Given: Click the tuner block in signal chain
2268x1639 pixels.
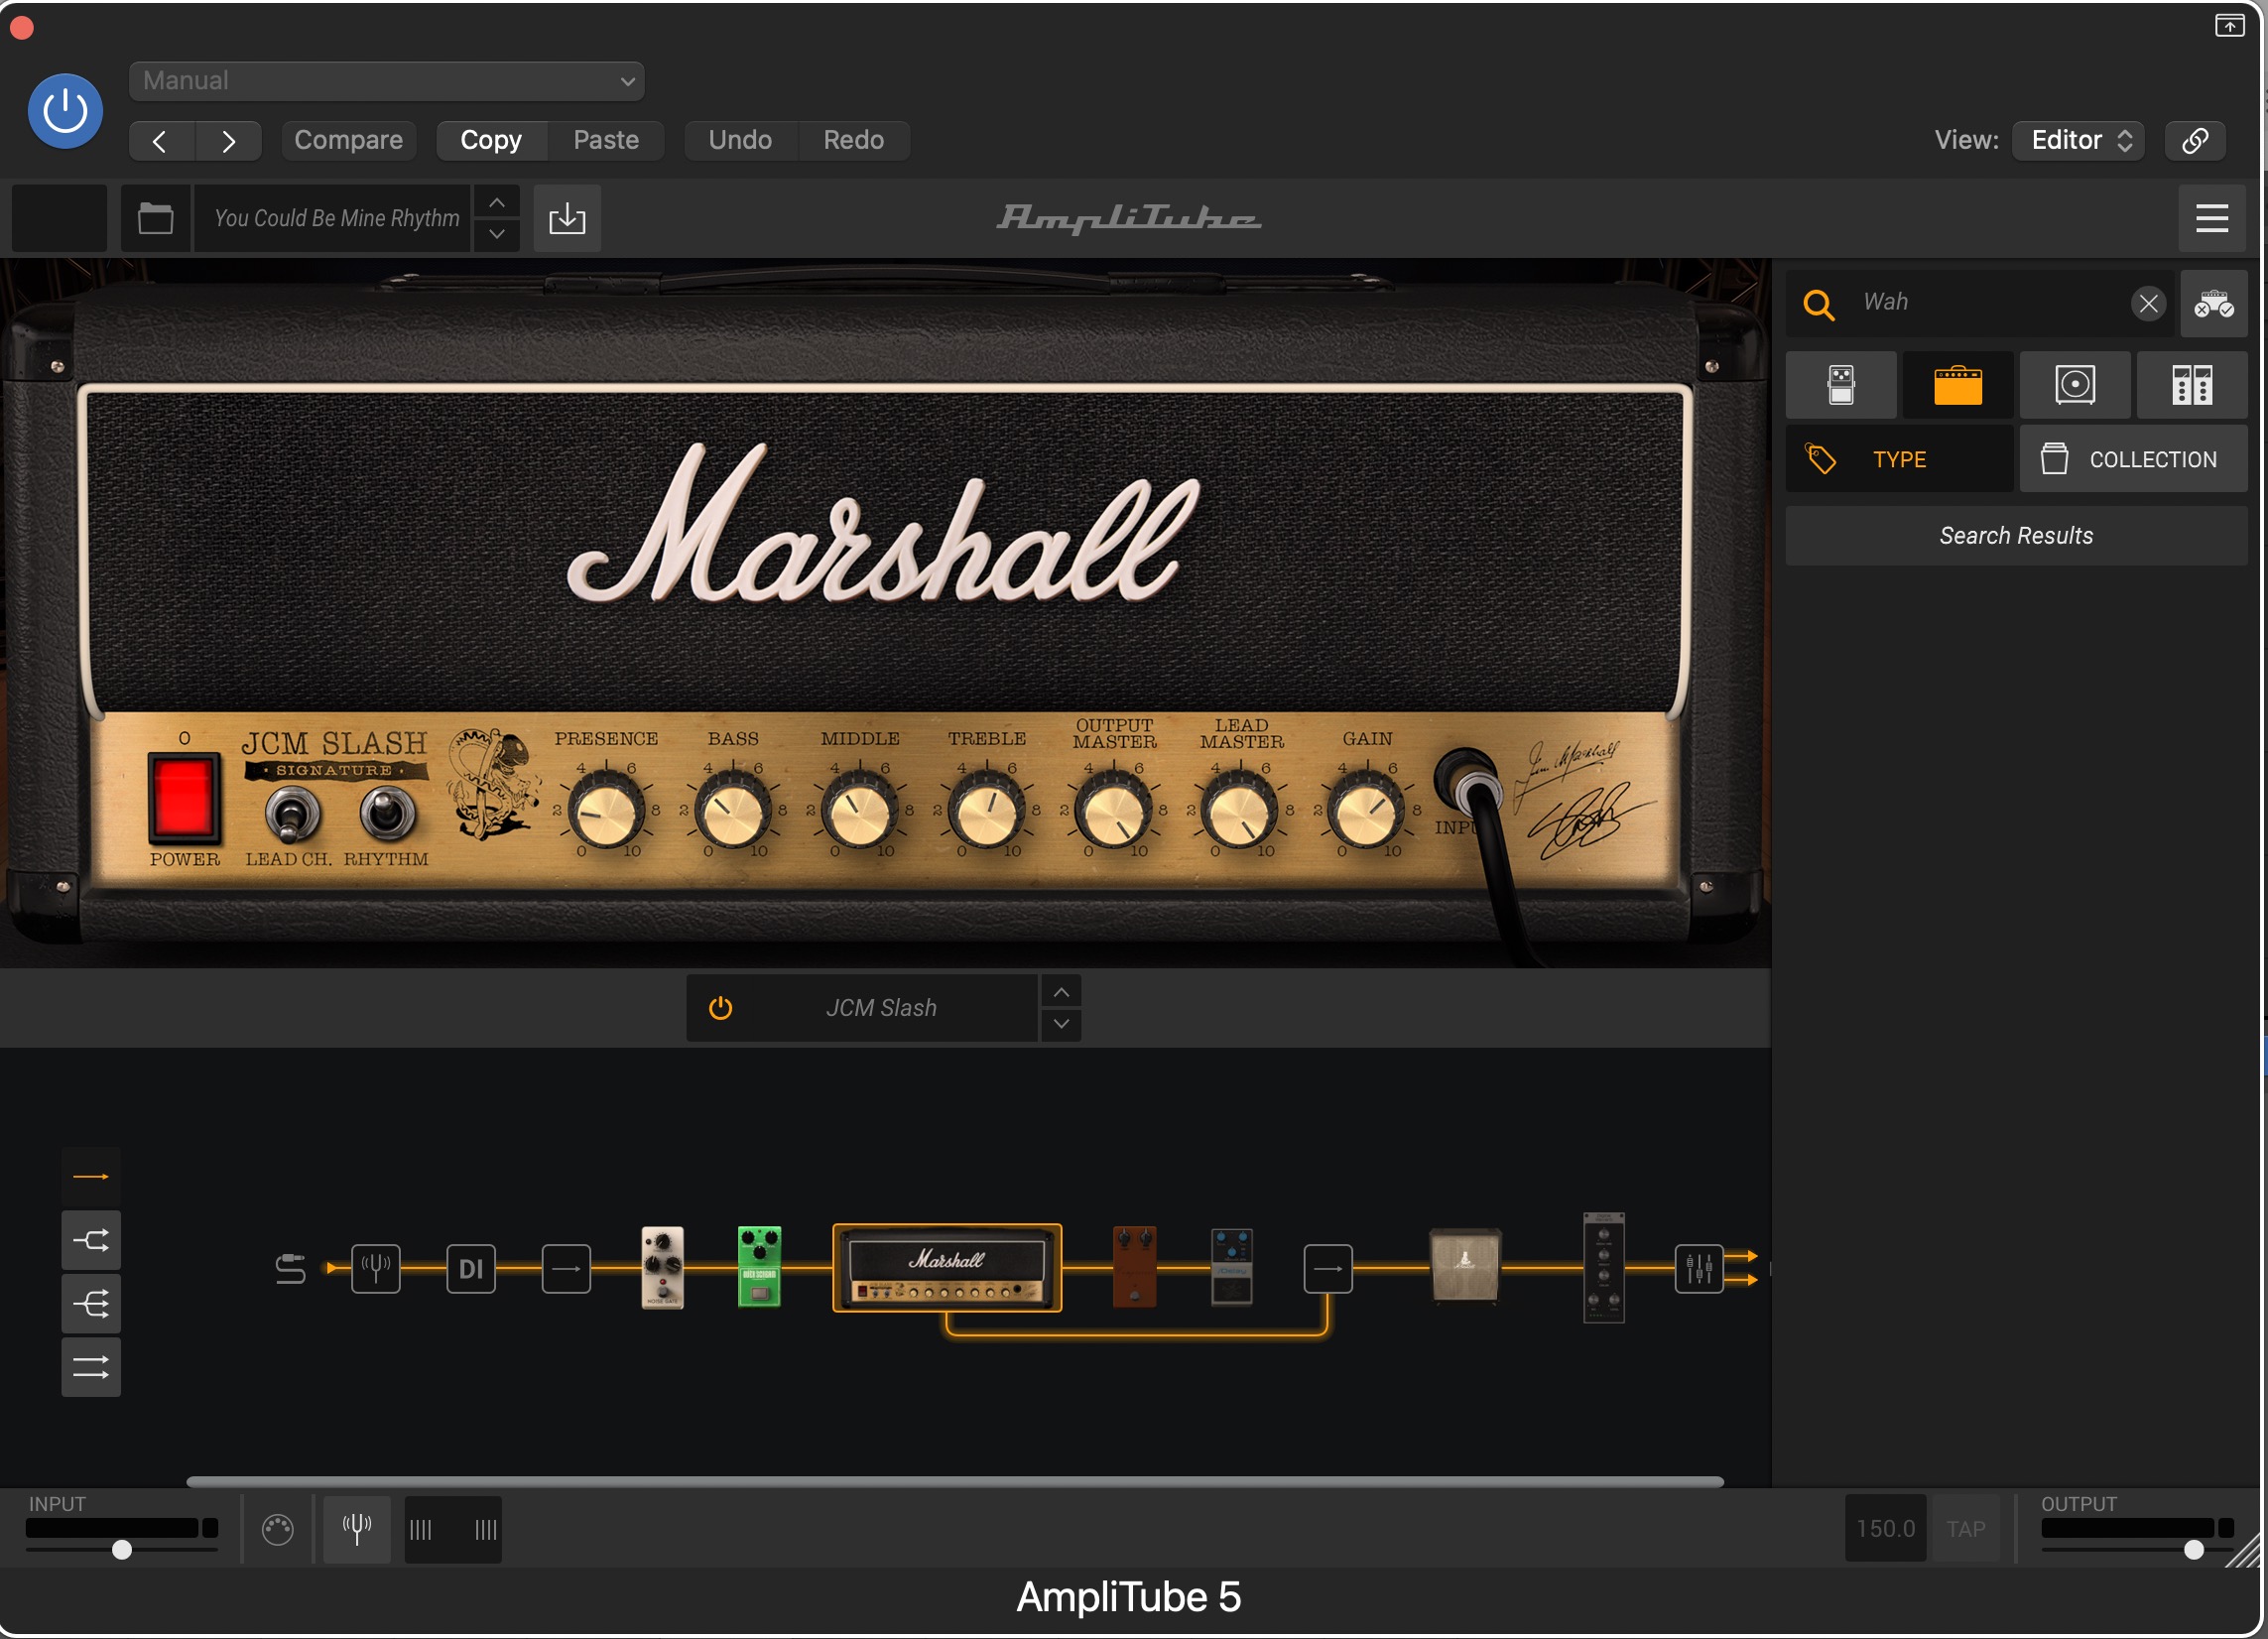Looking at the screenshot, I should pos(376,1269).
